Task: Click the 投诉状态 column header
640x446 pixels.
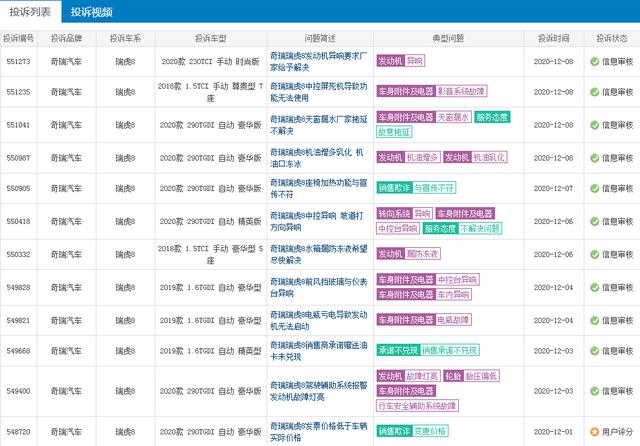Action: (610, 37)
